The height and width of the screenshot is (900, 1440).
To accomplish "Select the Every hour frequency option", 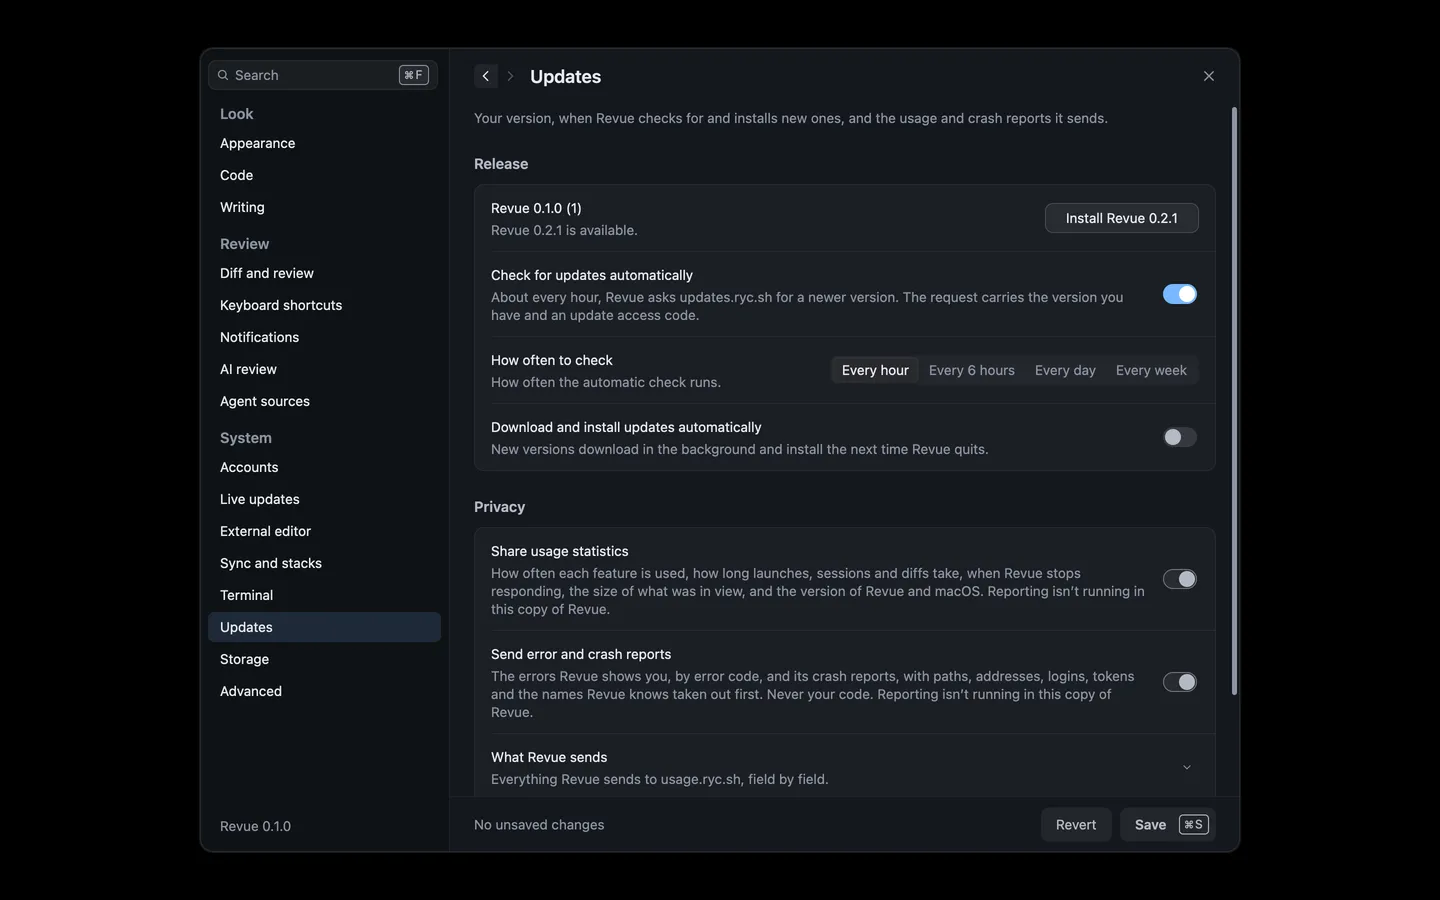I will 875,370.
